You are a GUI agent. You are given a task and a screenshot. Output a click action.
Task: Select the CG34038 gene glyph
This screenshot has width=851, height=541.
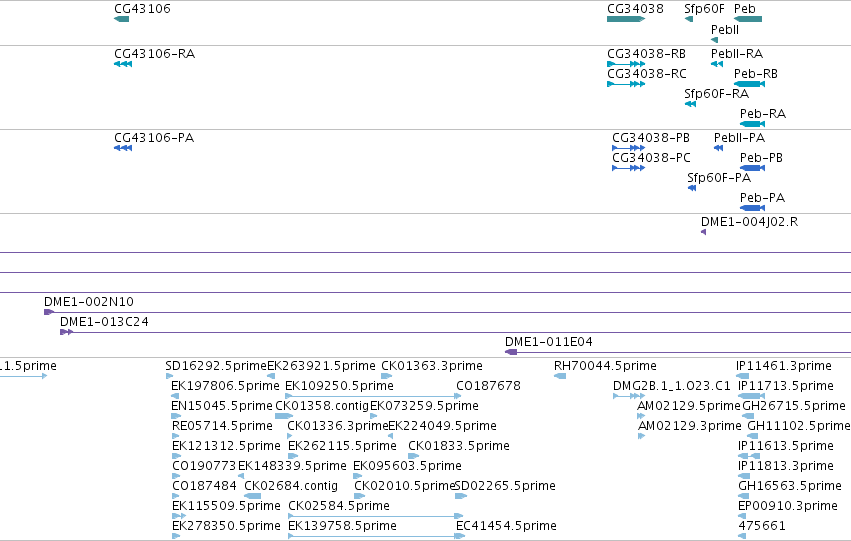pos(626,19)
